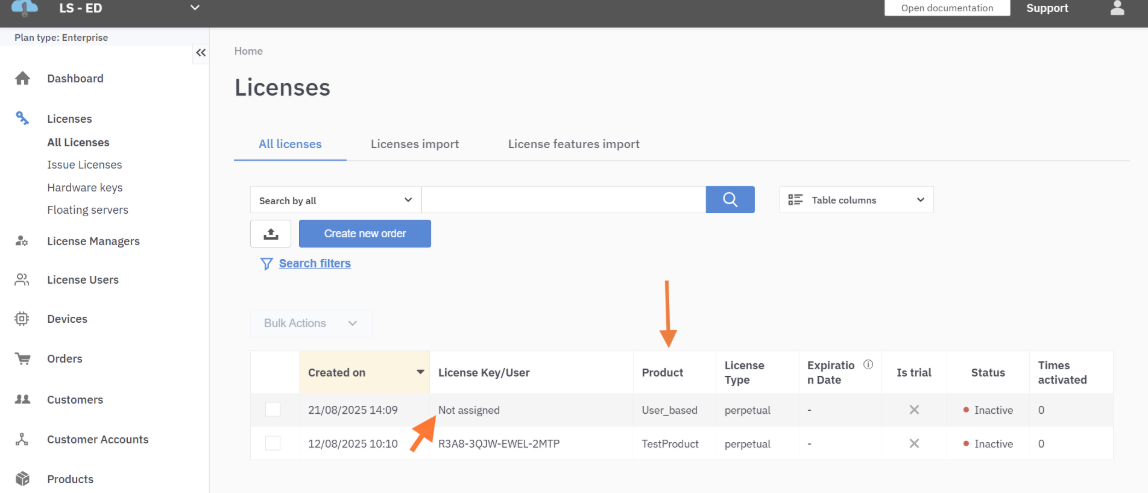Image resolution: width=1148 pixels, height=493 pixels.
Task: Click the Expiration Date info icon
Action: pos(868,365)
